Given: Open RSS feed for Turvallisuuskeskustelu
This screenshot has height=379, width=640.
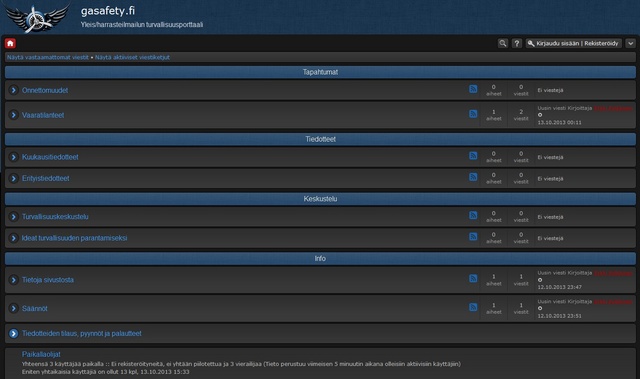Looking at the screenshot, I should pos(473,215).
